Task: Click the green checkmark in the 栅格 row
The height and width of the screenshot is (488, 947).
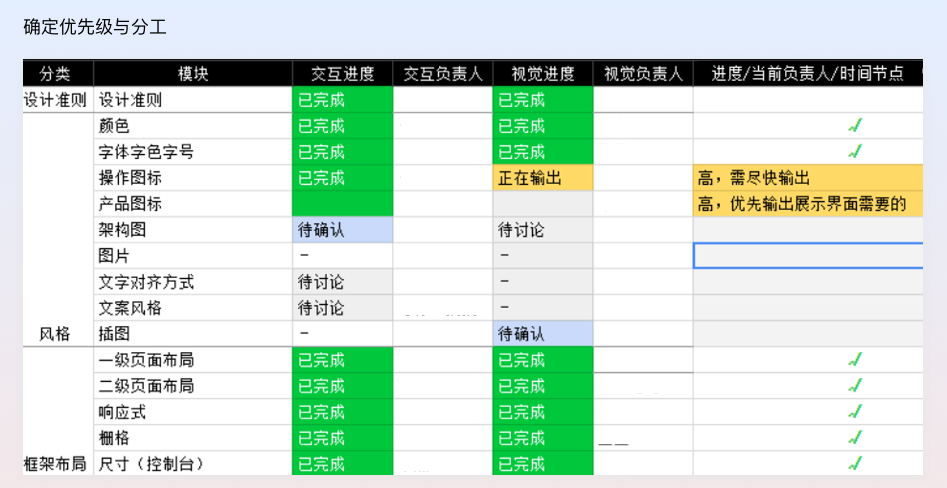Action: click(x=855, y=437)
